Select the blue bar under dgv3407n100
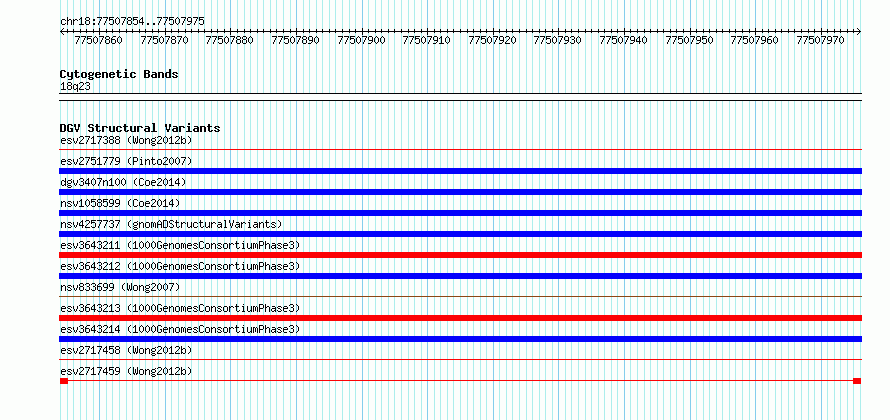 460,192
